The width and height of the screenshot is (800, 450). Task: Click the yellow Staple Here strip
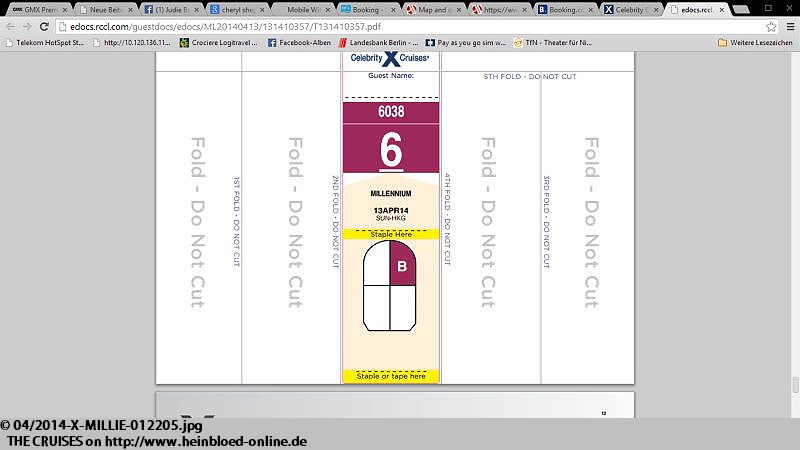(x=391, y=234)
